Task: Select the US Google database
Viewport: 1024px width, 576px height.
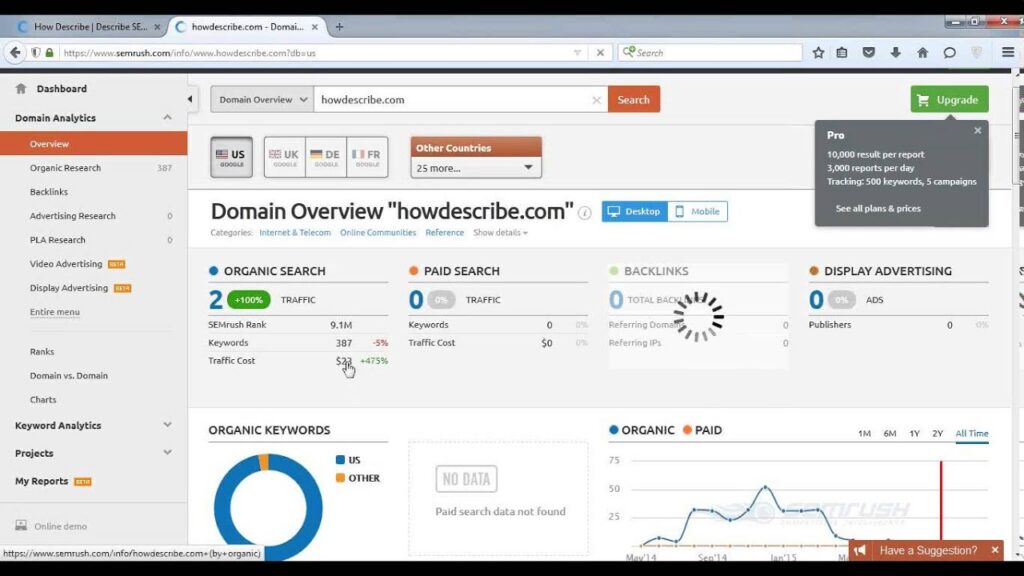Action: [231, 157]
